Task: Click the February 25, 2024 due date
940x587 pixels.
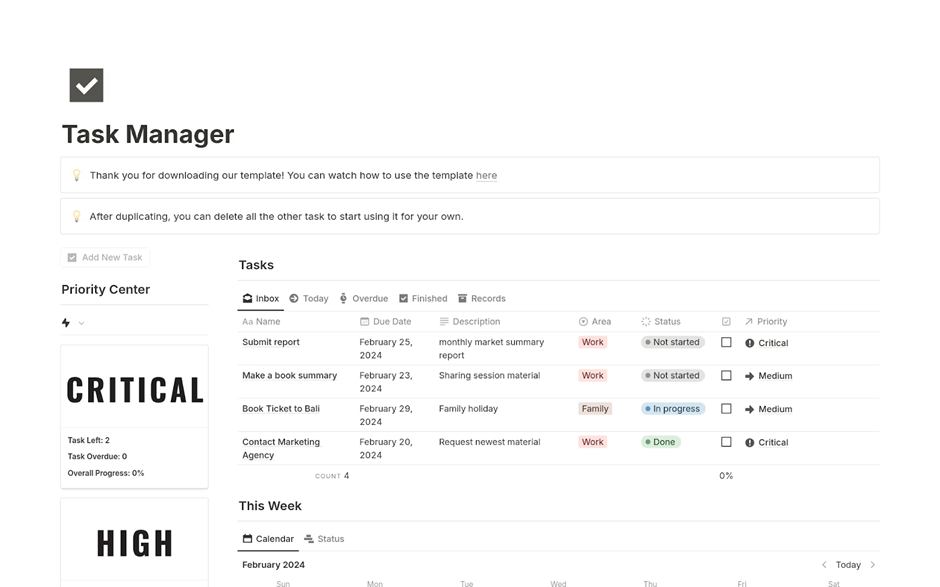Action: tap(385, 348)
